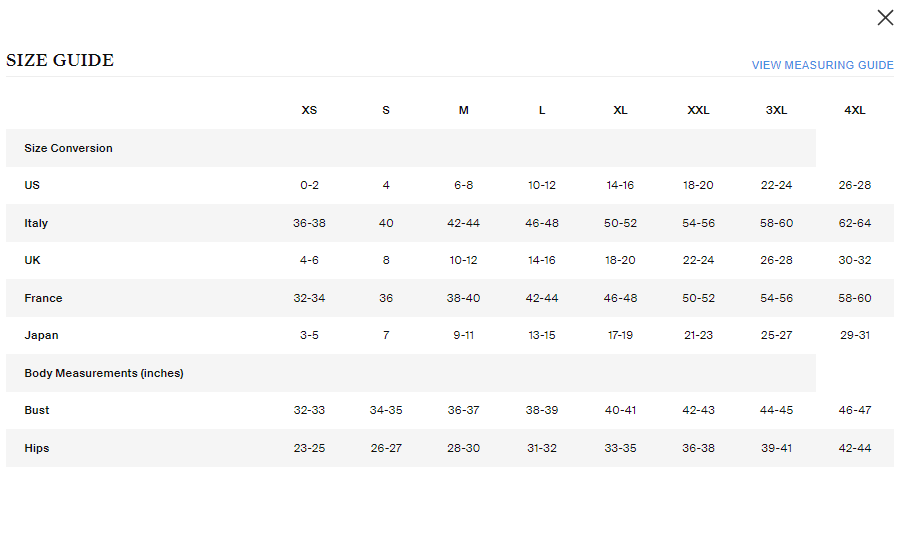The height and width of the screenshot is (540, 901).
Task: Select the 4XL size column header
Action: pyautogui.click(x=854, y=110)
